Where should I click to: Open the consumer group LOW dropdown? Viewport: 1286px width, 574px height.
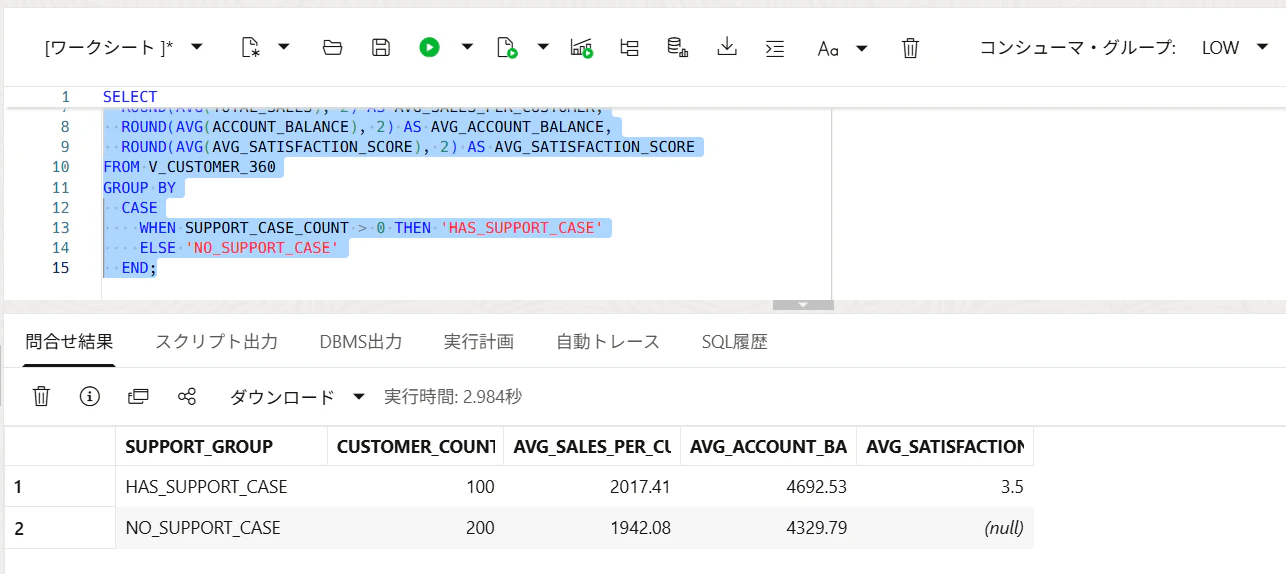[x=1234, y=47]
